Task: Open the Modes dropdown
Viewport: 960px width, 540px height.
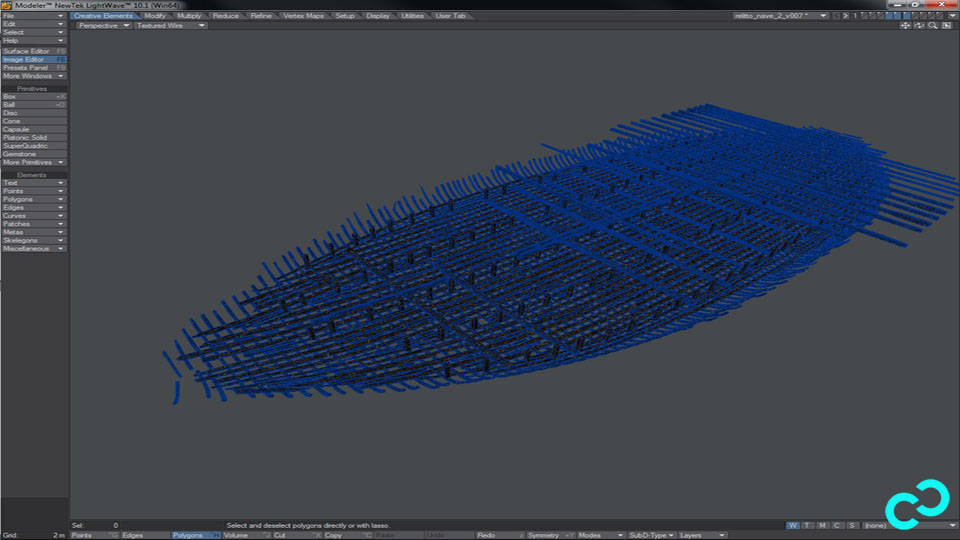Action: (600, 535)
